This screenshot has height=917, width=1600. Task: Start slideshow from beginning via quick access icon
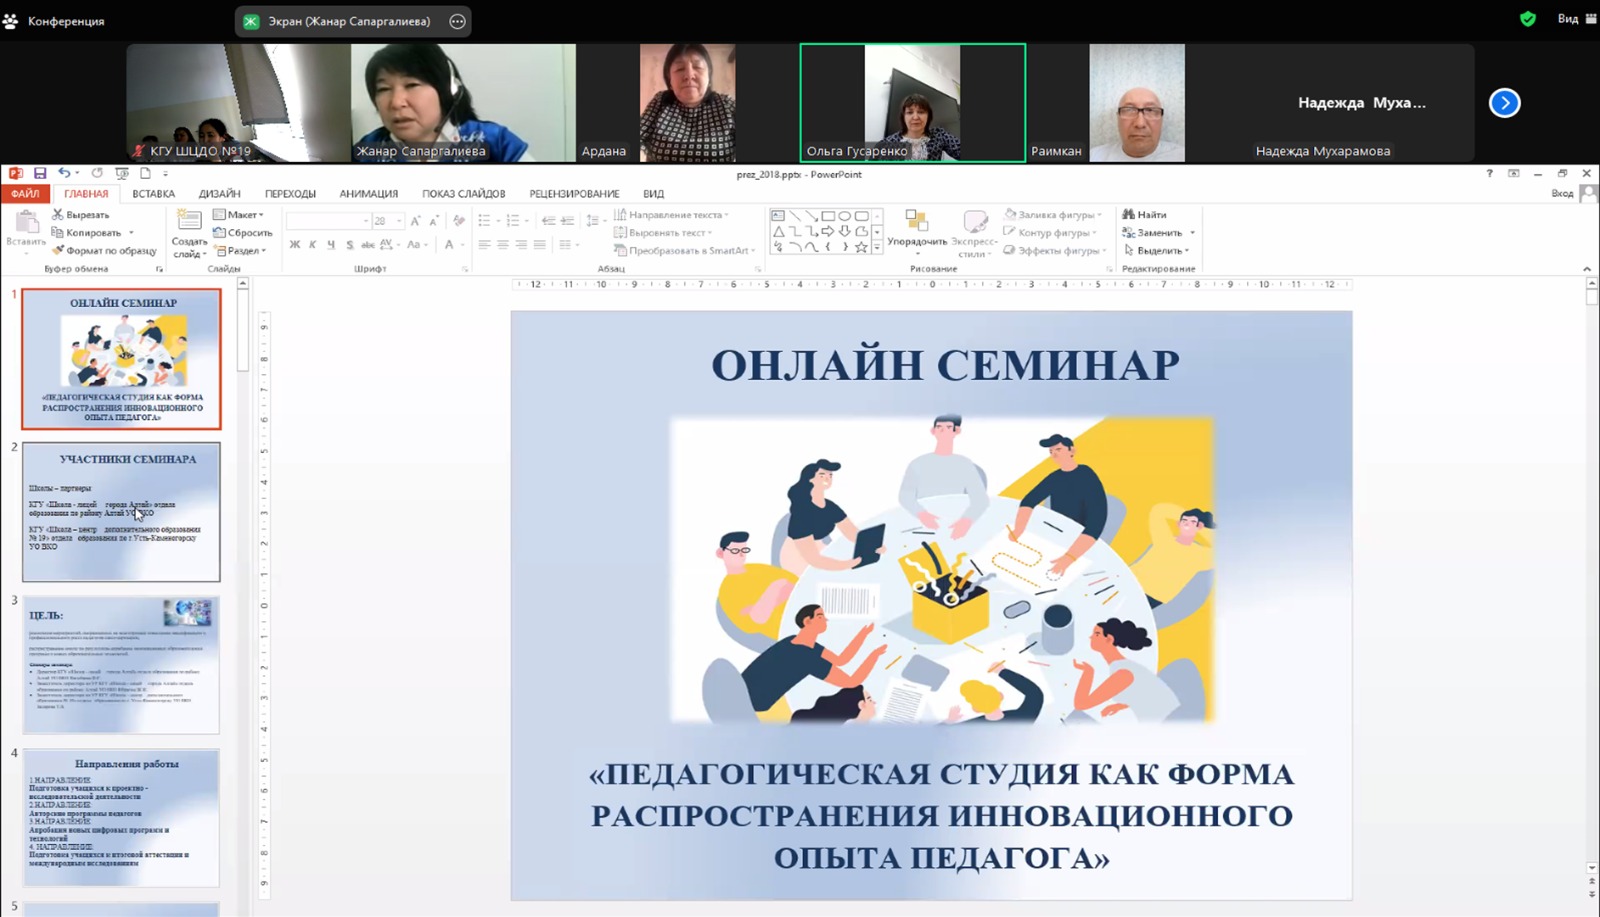coord(121,174)
